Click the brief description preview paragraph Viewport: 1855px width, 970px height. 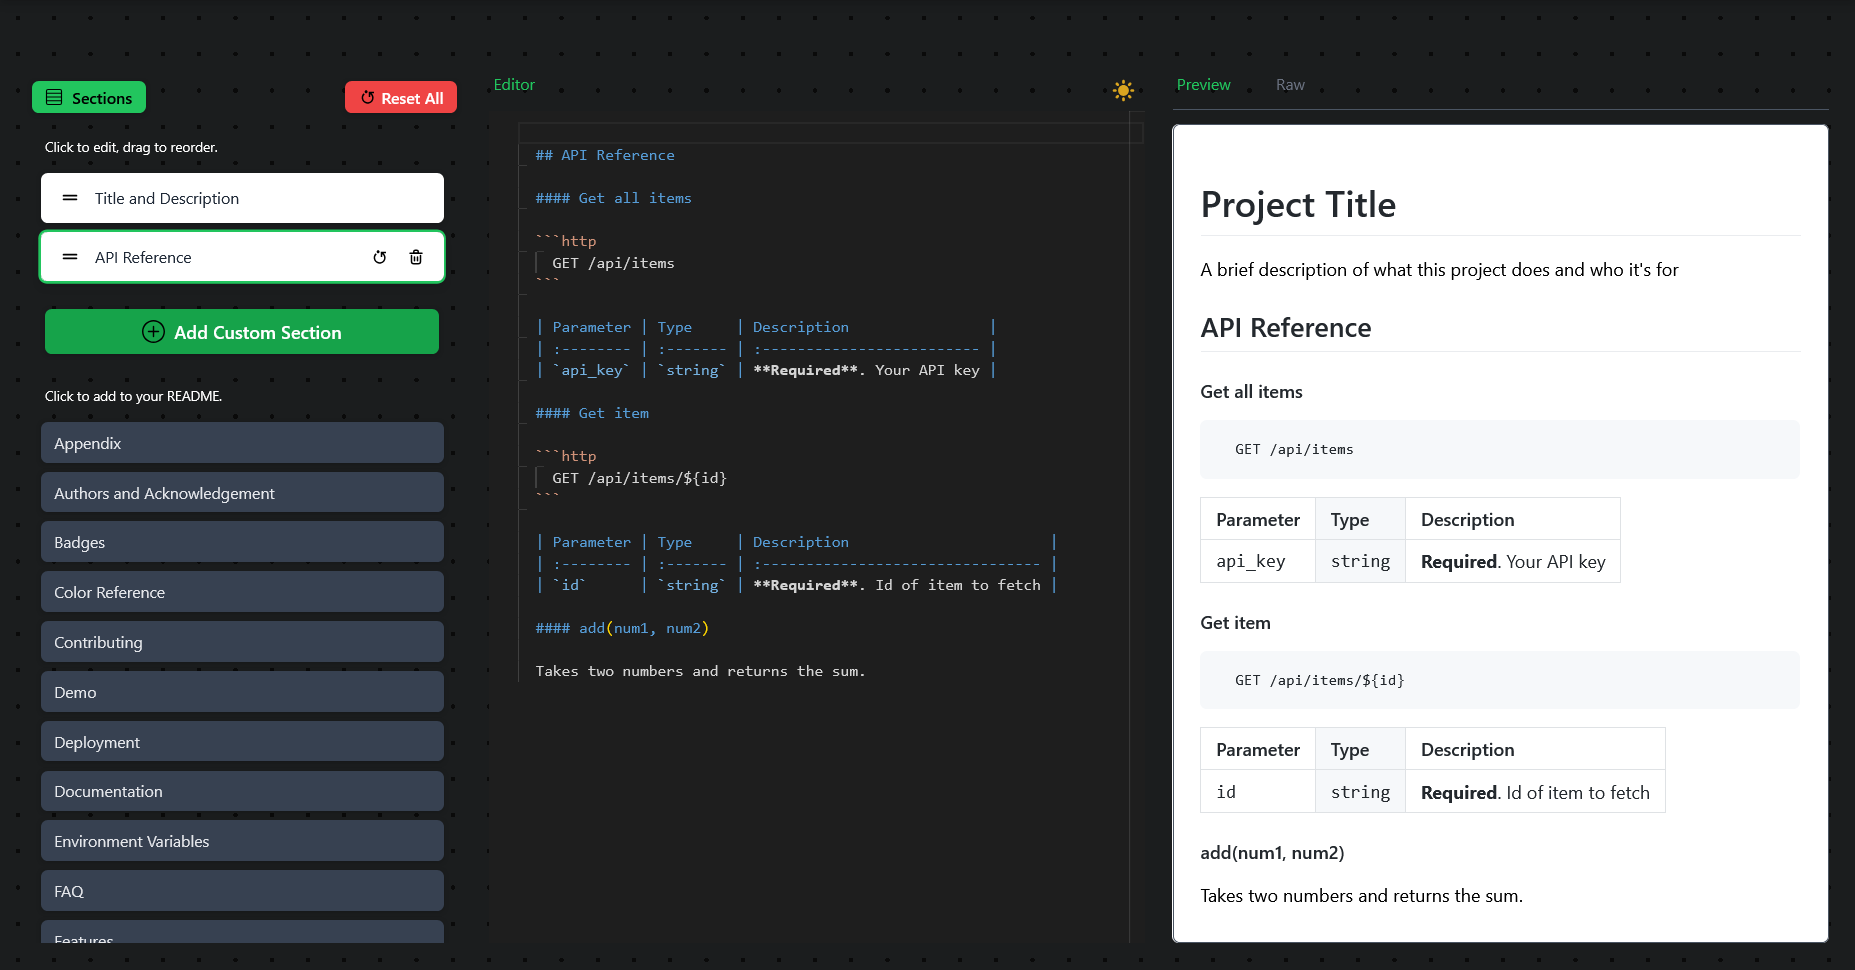(x=1439, y=270)
